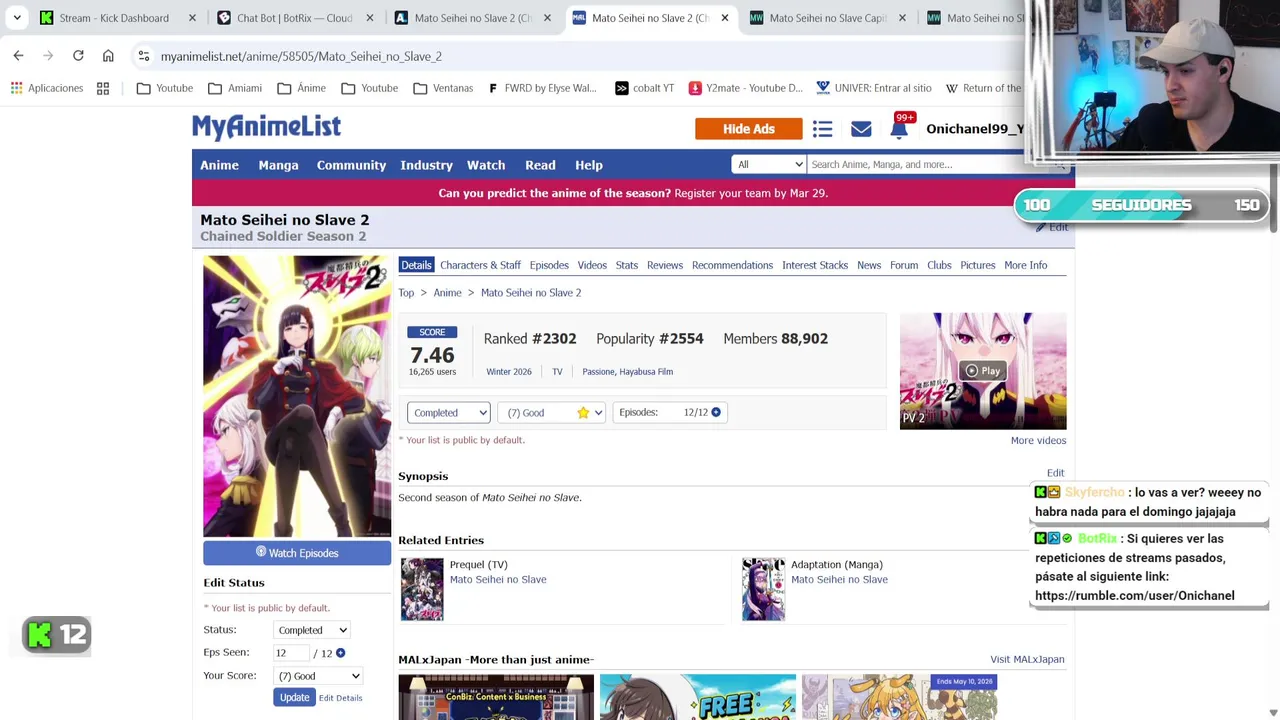
Task: Switch to the Forum tab
Action: tap(904, 265)
